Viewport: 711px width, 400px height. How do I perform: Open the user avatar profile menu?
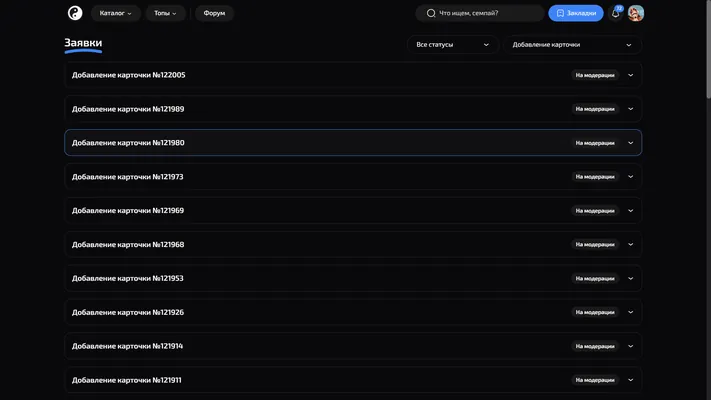click(x=636, y=13)
